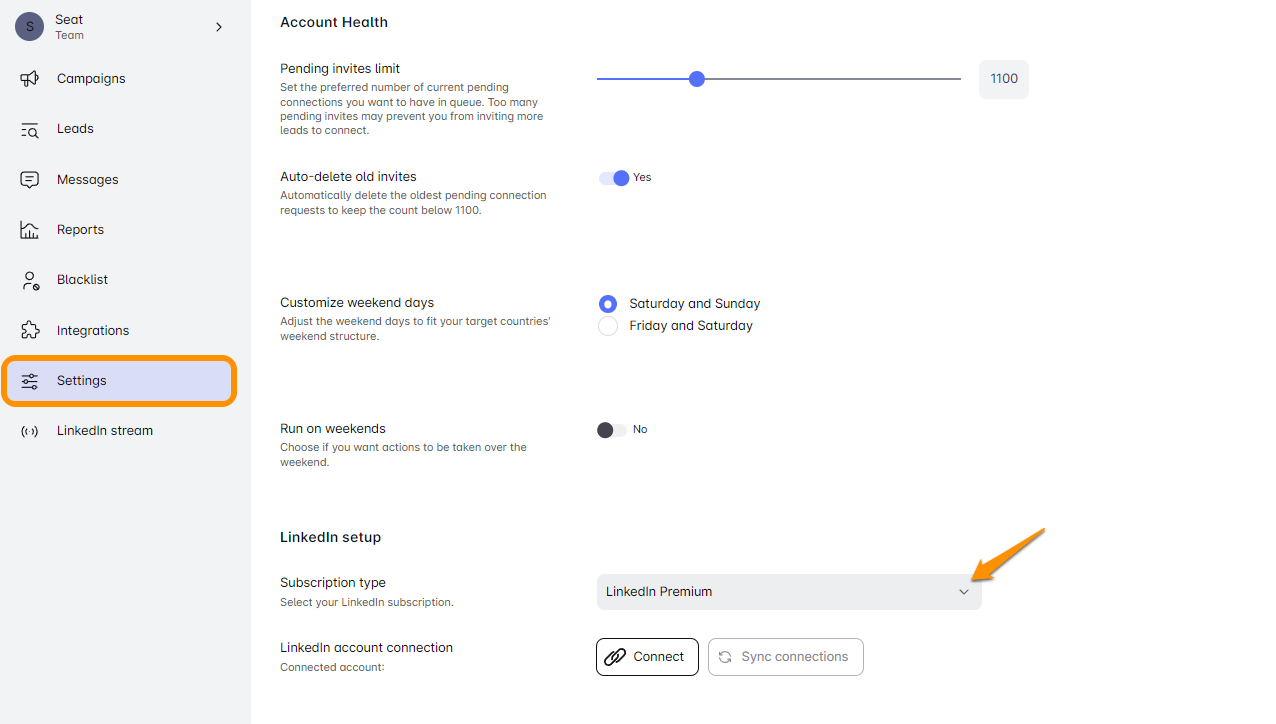
Task: Enable the Run on weekends toggle
Action: coord(611,430)
